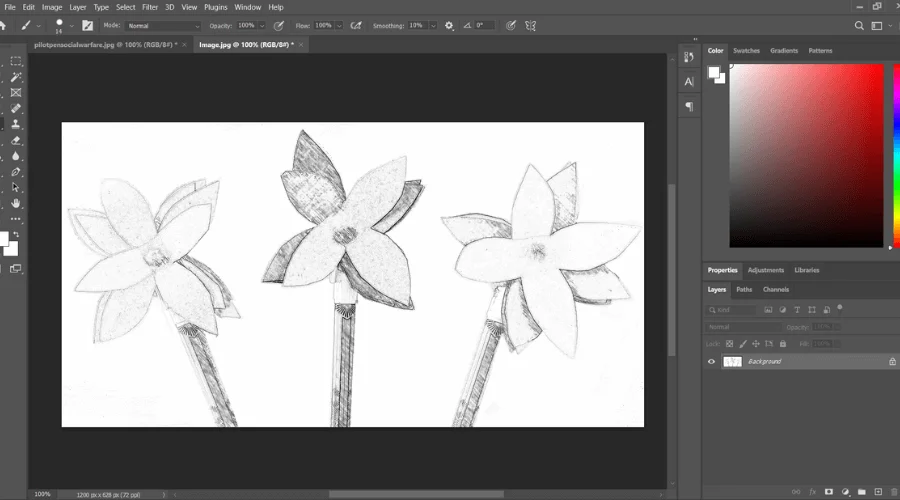The image size is (900, 500).
Task: Open the Brush Settings panel toggle
Action: click(87, 25)
